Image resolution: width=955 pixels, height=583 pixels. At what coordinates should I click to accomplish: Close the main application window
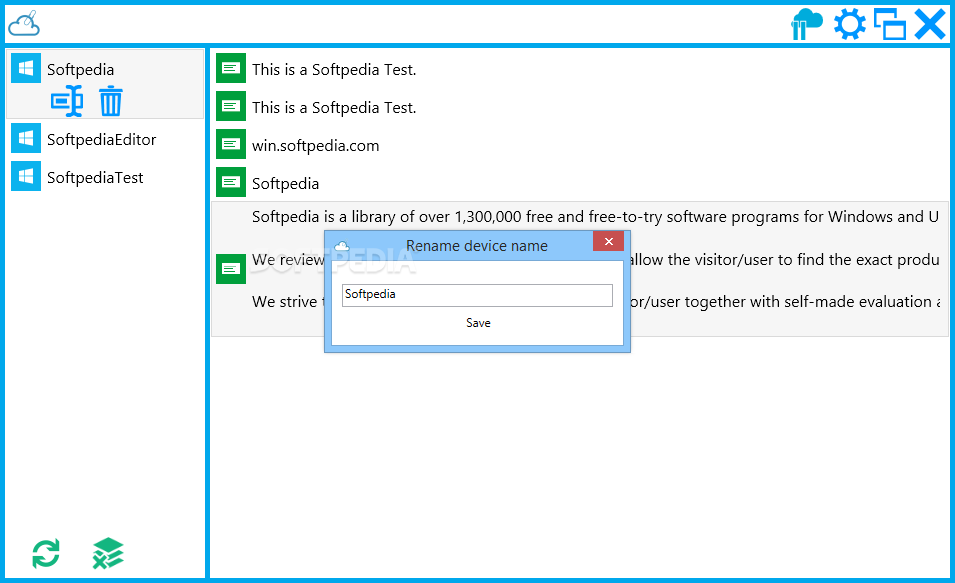pos(930,24)
